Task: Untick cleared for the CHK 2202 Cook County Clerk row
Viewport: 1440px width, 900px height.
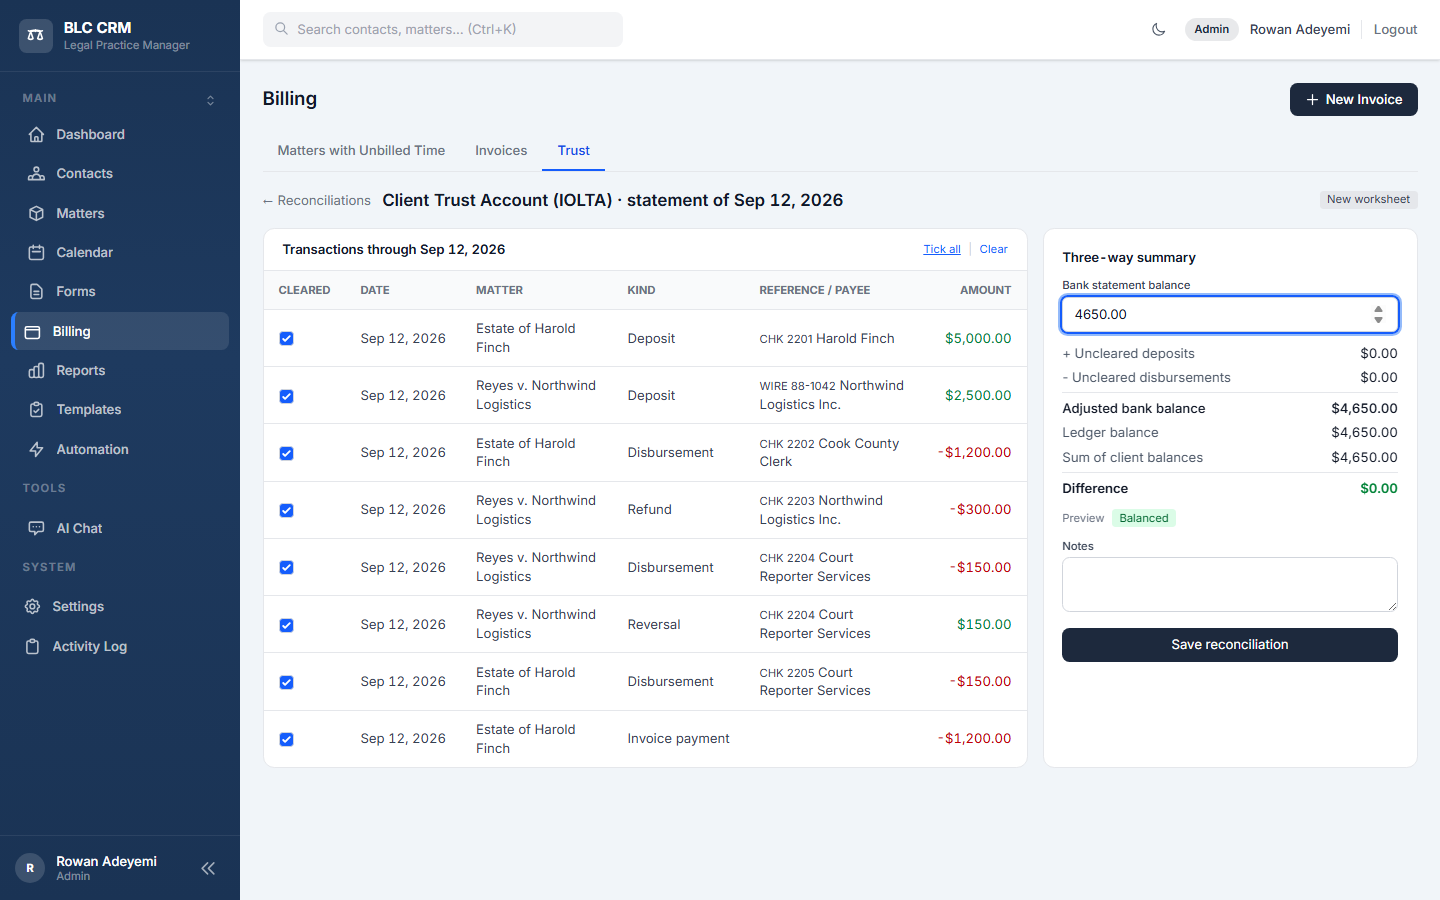Action: tap(286, 453)
